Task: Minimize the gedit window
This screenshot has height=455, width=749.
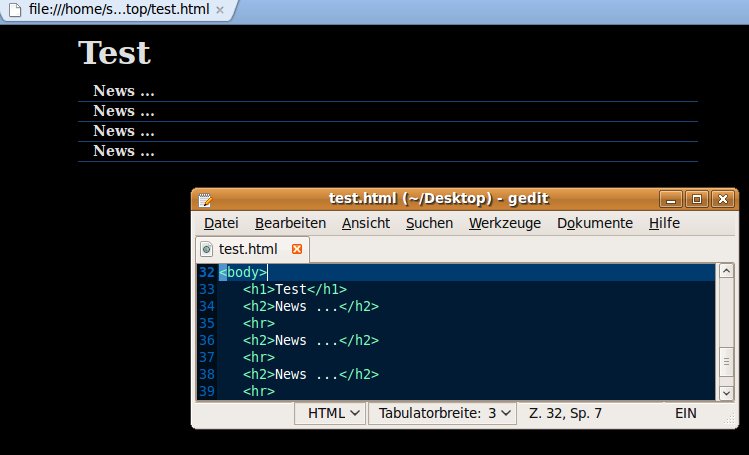Action: pyautogui.click(x=671, y=199)
